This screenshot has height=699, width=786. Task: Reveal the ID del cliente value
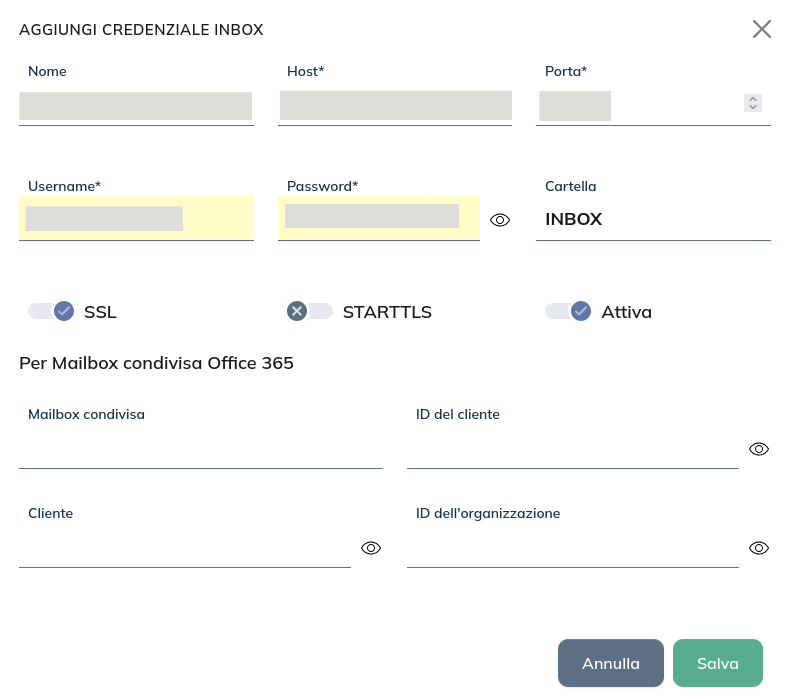click(759, 449)
